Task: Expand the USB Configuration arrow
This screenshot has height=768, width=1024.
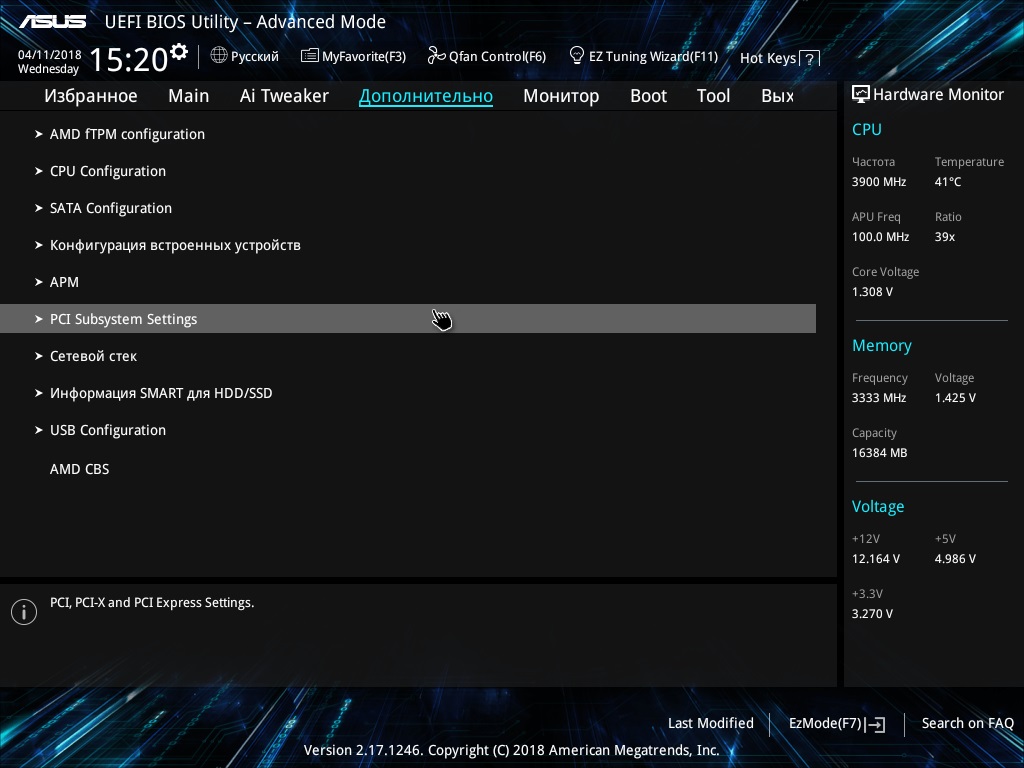Action: pyautogui.click(x=39, y=430)
